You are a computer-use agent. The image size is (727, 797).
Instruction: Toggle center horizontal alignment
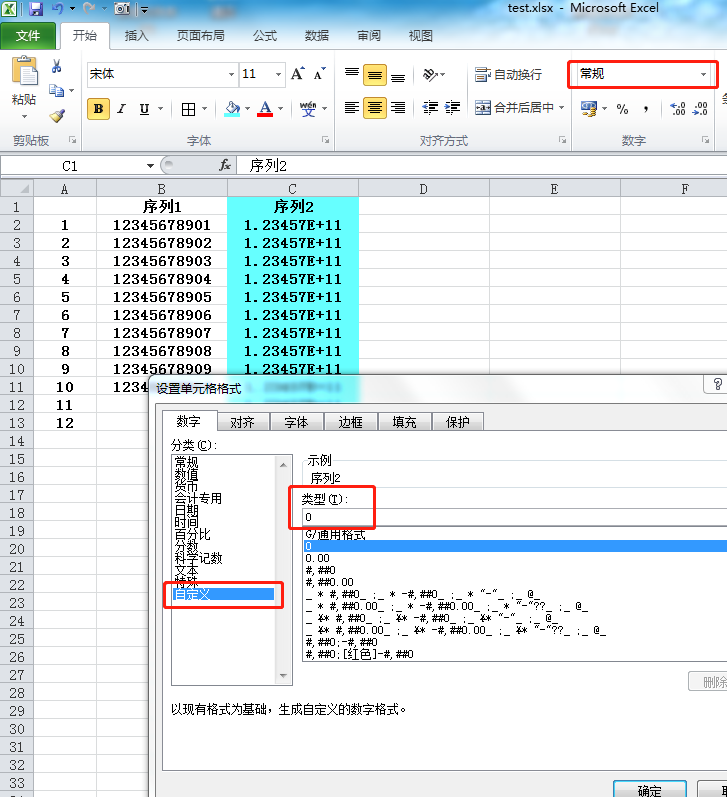(x=375, y=108)
